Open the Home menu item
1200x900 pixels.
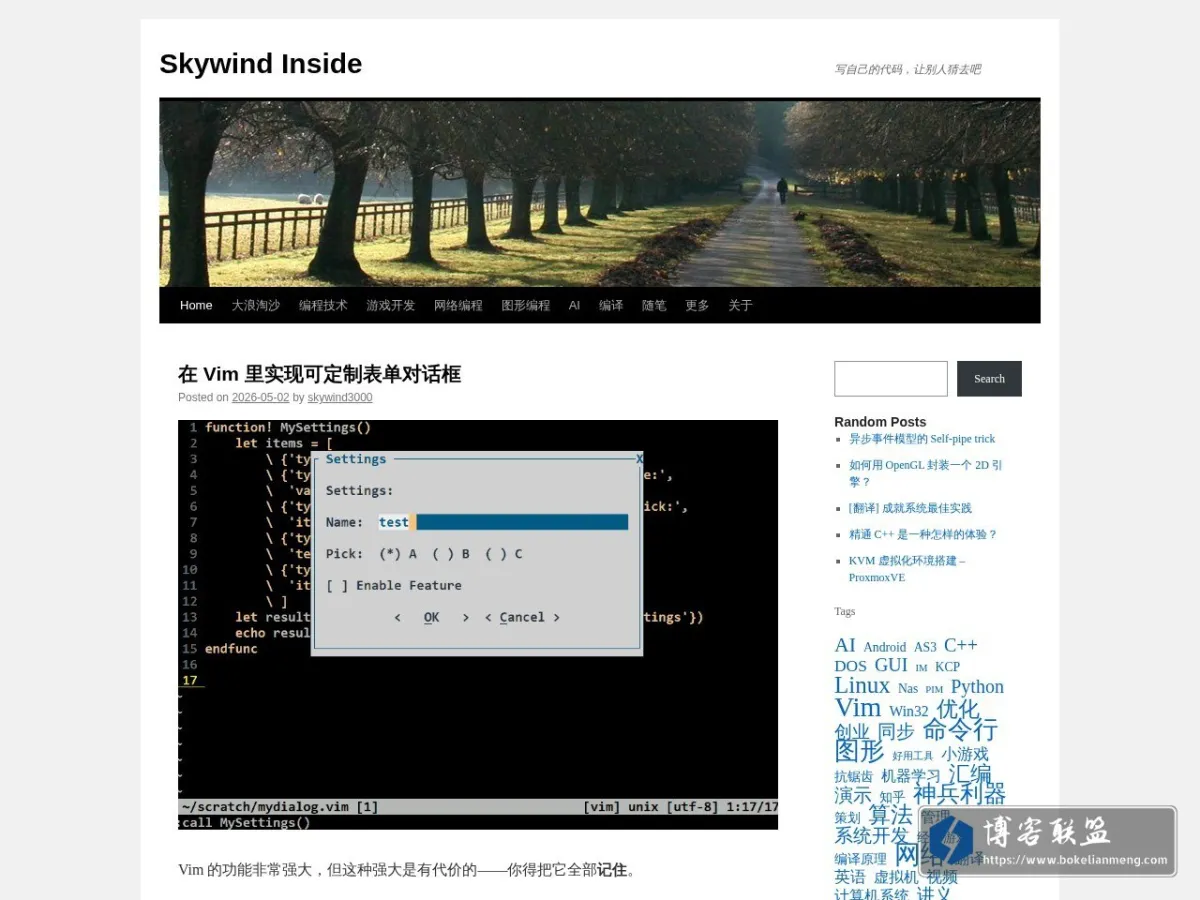196,305
